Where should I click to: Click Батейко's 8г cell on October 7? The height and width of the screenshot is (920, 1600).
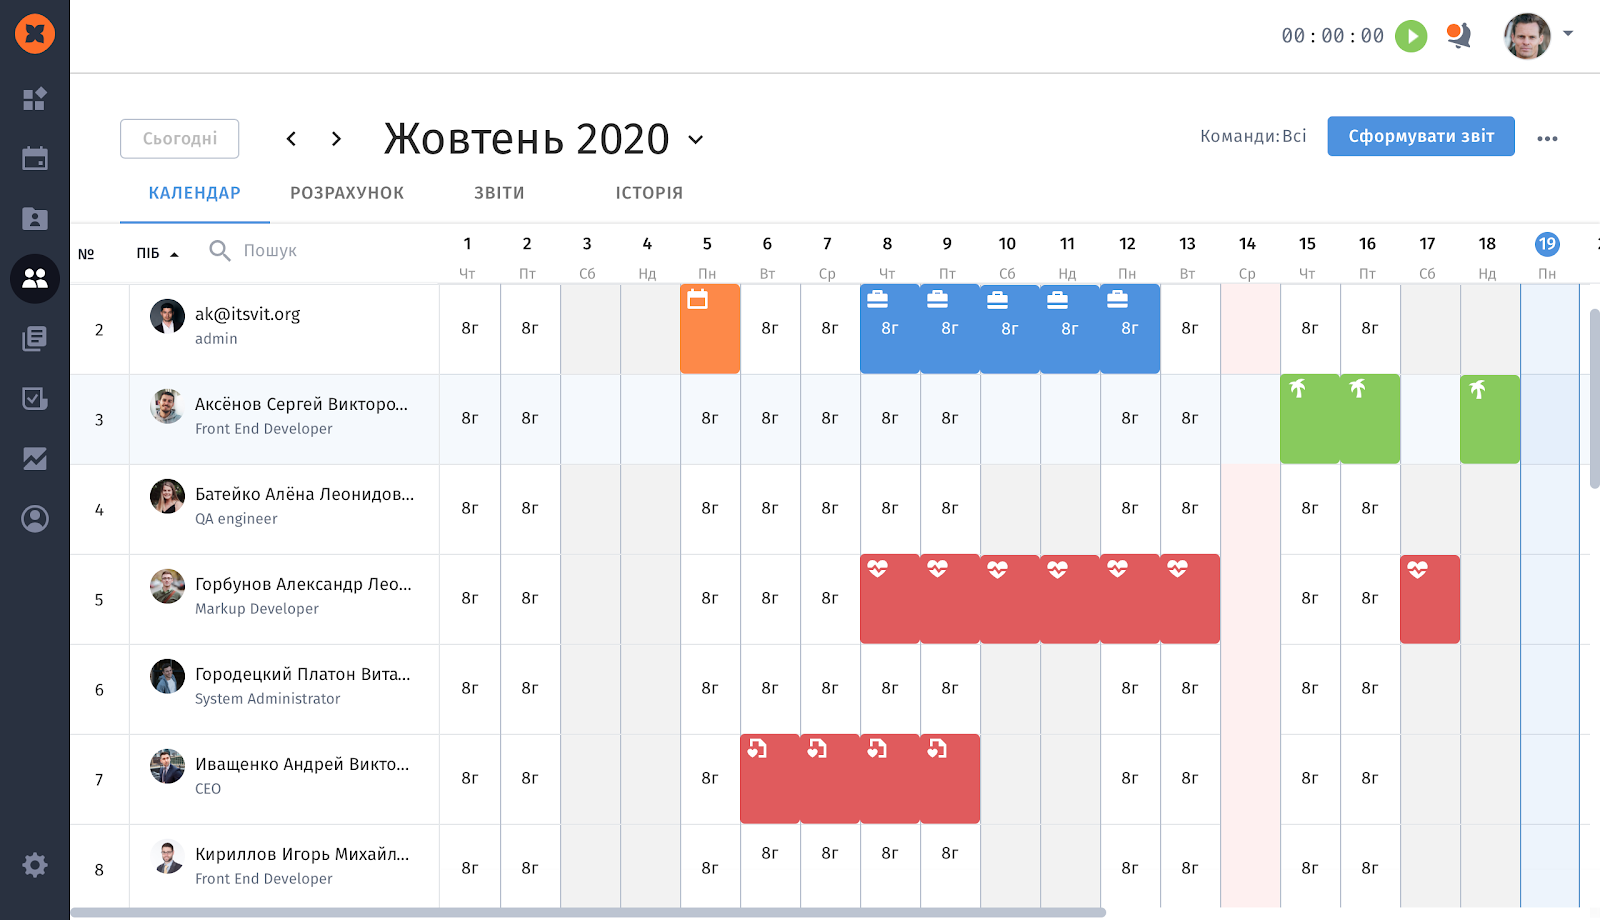pyautogui.click(x=830, y=508)
